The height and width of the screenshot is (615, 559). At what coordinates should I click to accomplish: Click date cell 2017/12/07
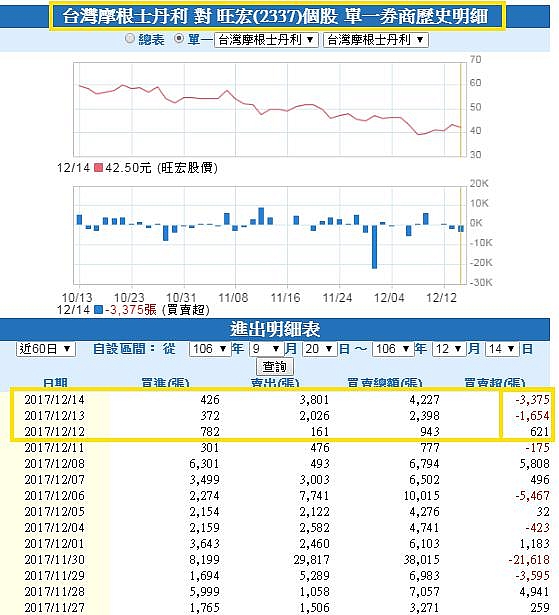click(x=55, y=480)
